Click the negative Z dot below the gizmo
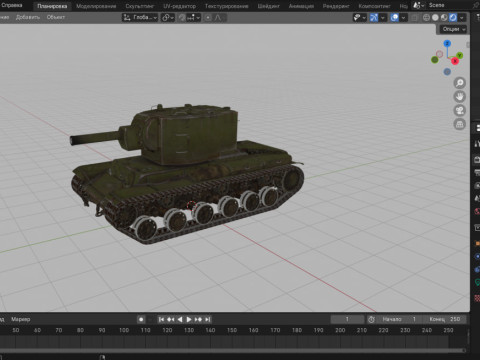 (x=447, y=71)
